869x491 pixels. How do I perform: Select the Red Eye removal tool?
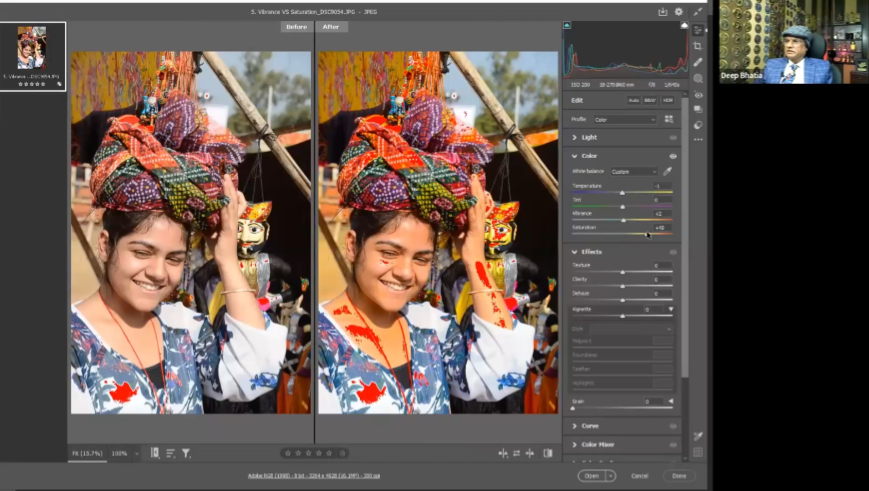(x=698, y=94)
